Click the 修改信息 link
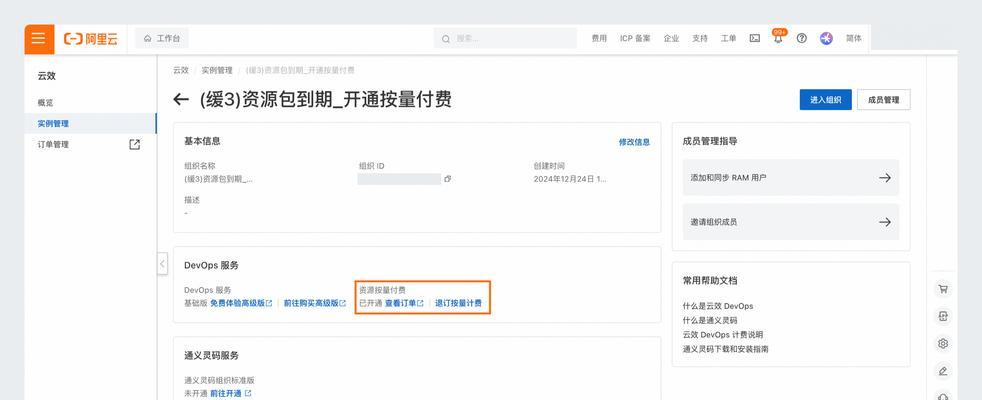This screenshot has height=400, width=982. [634, 142]
